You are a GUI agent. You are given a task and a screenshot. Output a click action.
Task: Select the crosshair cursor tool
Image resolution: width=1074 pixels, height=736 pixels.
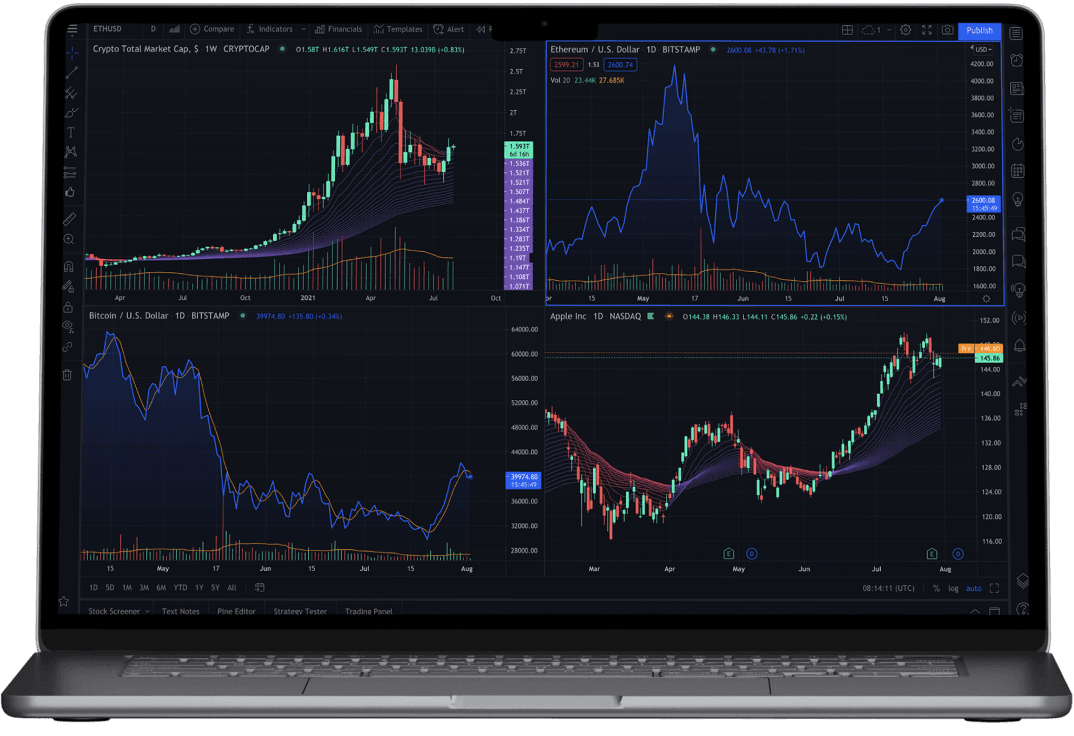[x=72, y=52]
